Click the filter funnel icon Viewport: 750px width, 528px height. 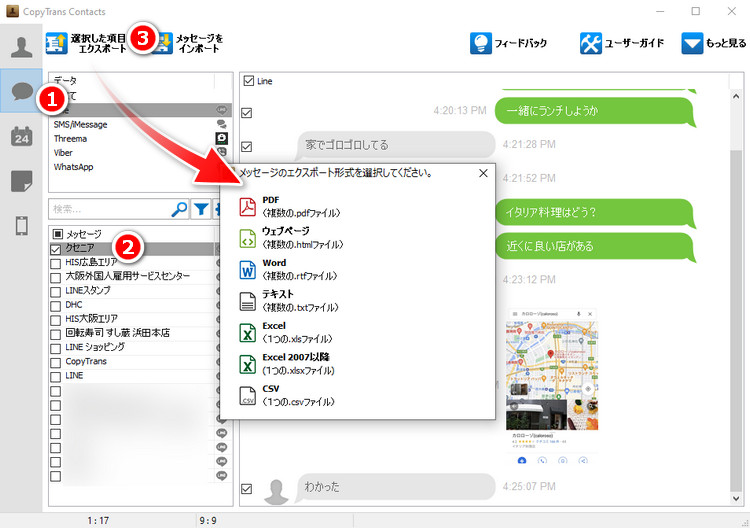[201, 209]
